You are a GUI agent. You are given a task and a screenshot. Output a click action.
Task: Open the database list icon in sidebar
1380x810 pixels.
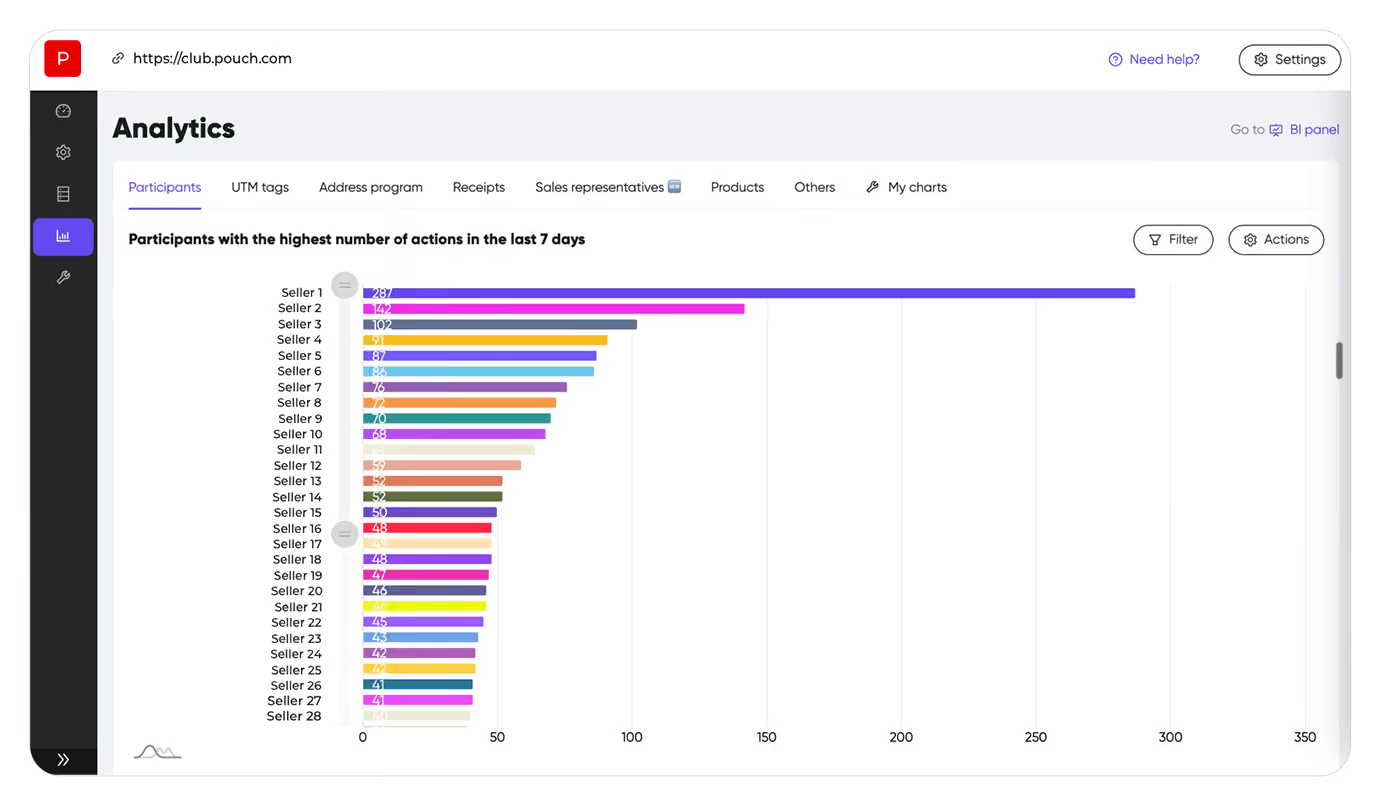tap(63, 194)
